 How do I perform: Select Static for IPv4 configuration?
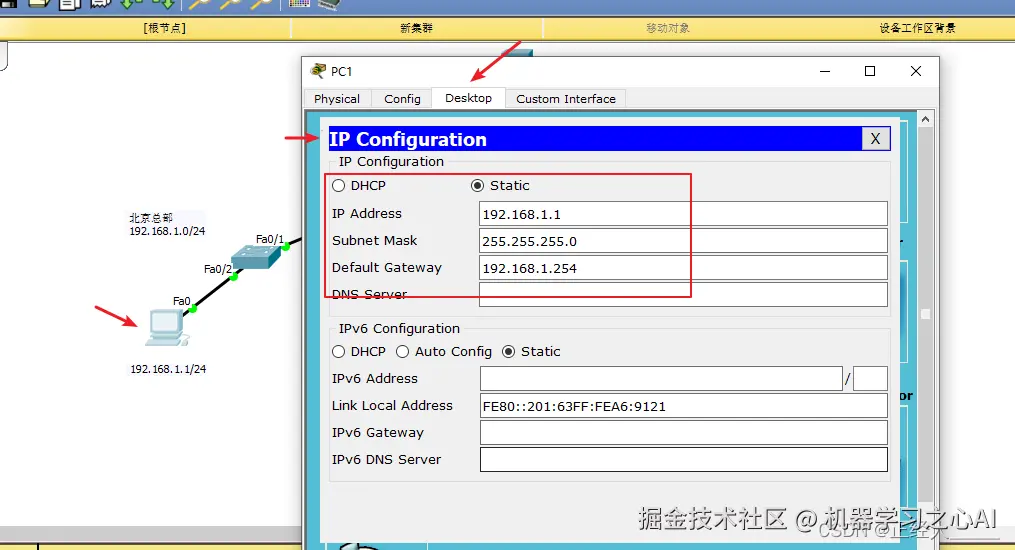[477, 186]
